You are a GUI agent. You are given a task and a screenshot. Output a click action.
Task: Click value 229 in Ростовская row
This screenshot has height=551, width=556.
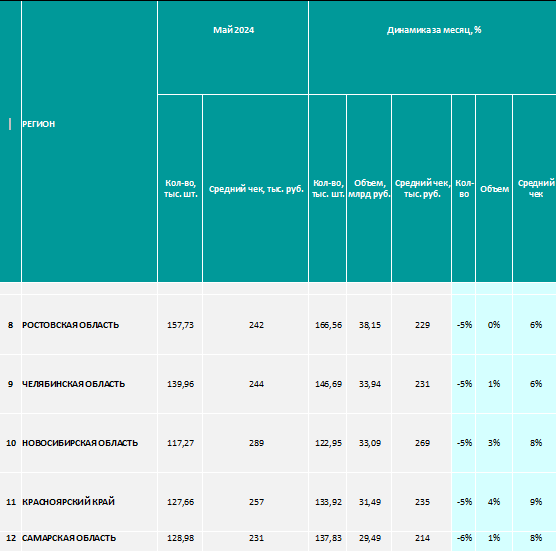pyautogui.click(x=422, y=324)
